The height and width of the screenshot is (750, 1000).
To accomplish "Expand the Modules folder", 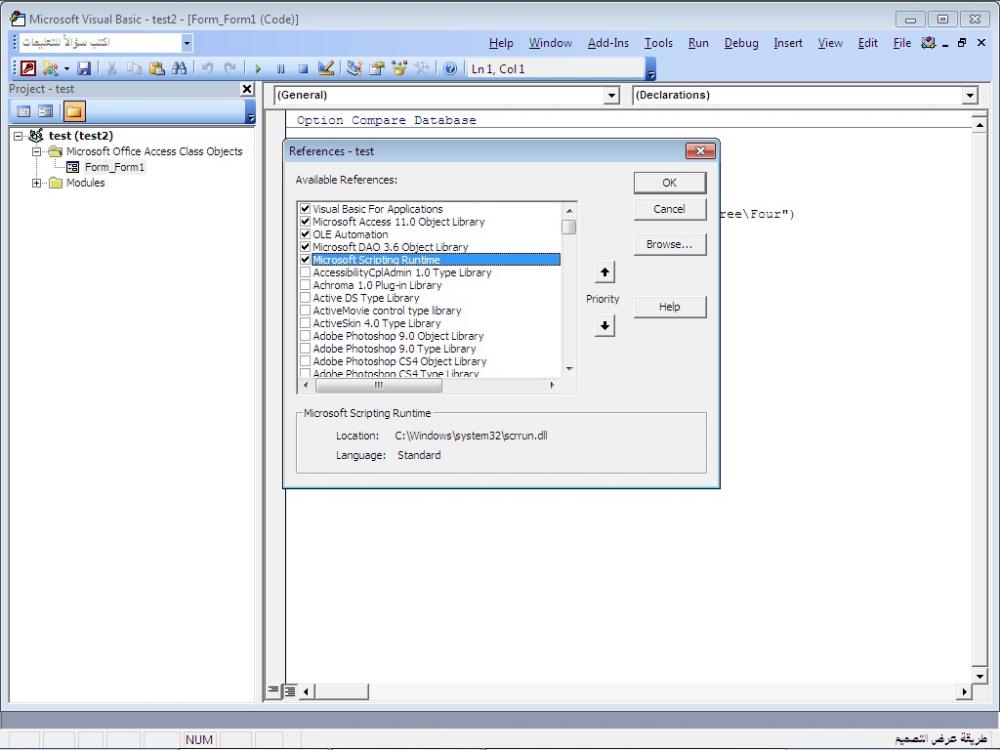I will tap(36, 183).
